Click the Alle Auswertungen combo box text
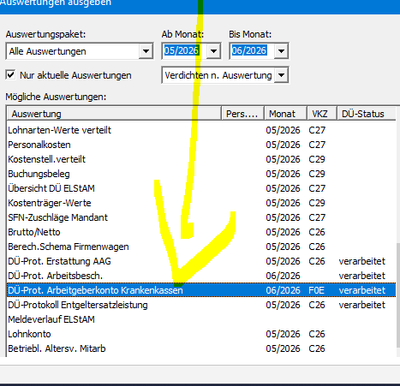The image size is (400, 386). [47, 51]
